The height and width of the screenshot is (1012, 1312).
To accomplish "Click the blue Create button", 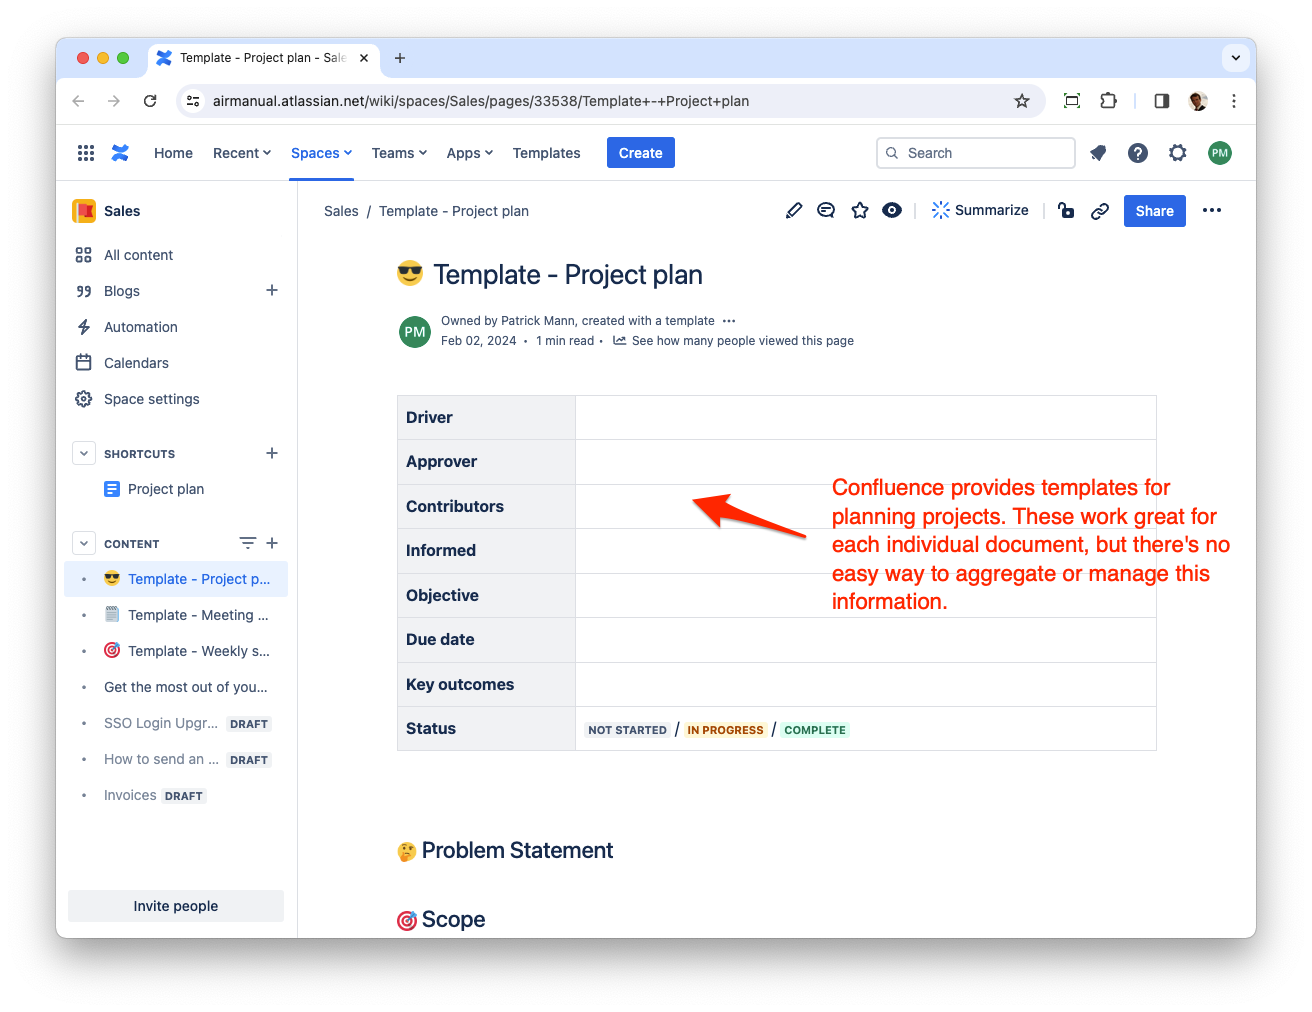I will click(641, 153).
